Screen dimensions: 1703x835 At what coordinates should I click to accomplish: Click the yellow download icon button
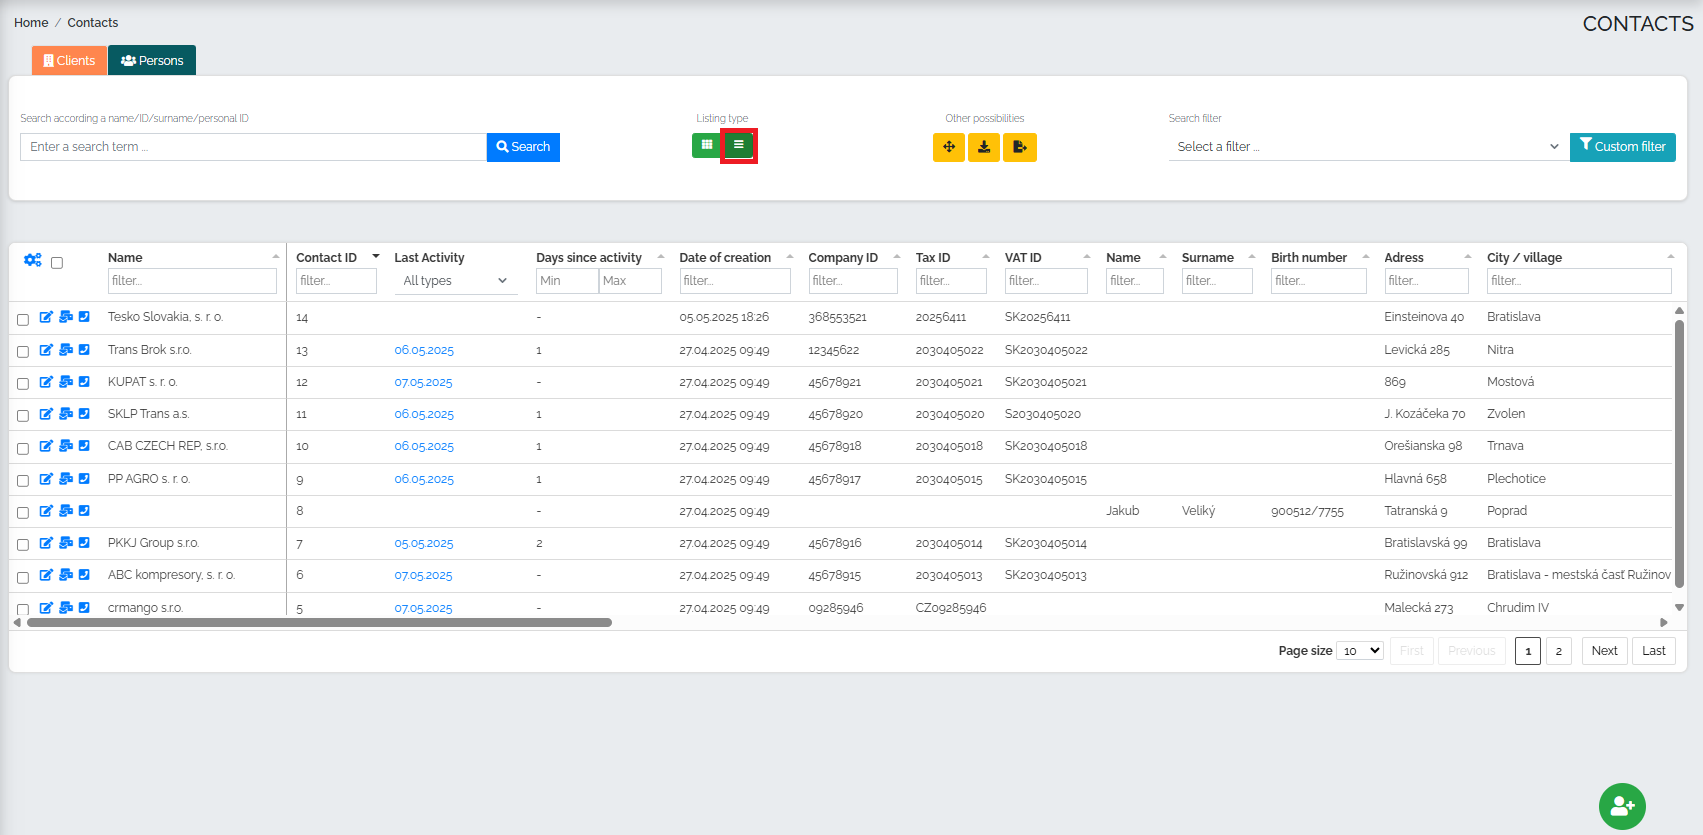click(984, 147)
